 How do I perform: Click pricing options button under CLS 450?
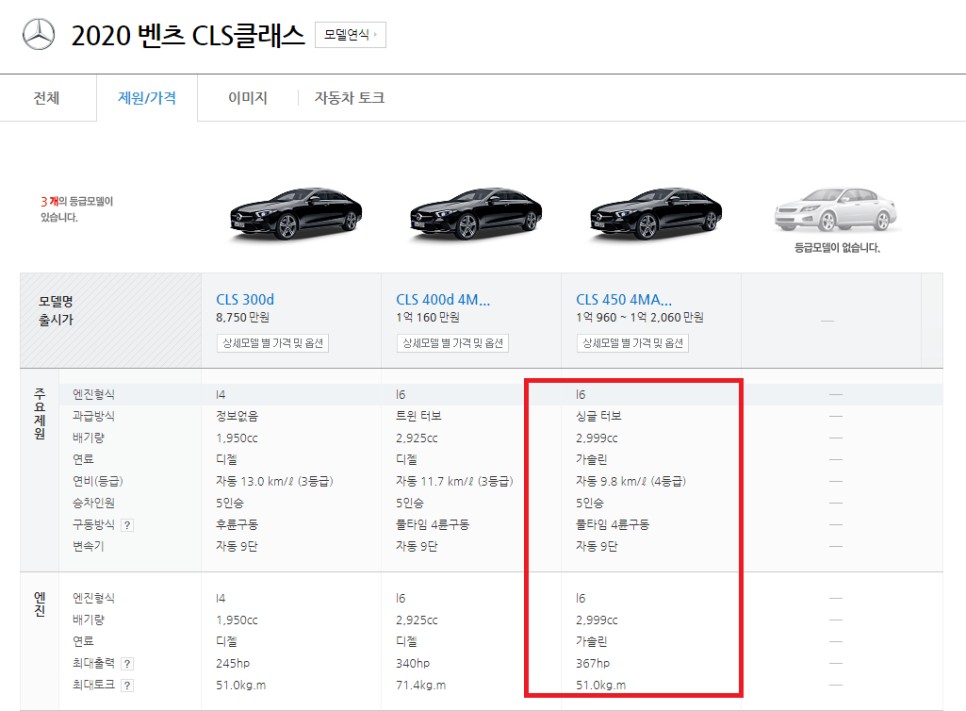pyautogui.click(x=634, y=342)
